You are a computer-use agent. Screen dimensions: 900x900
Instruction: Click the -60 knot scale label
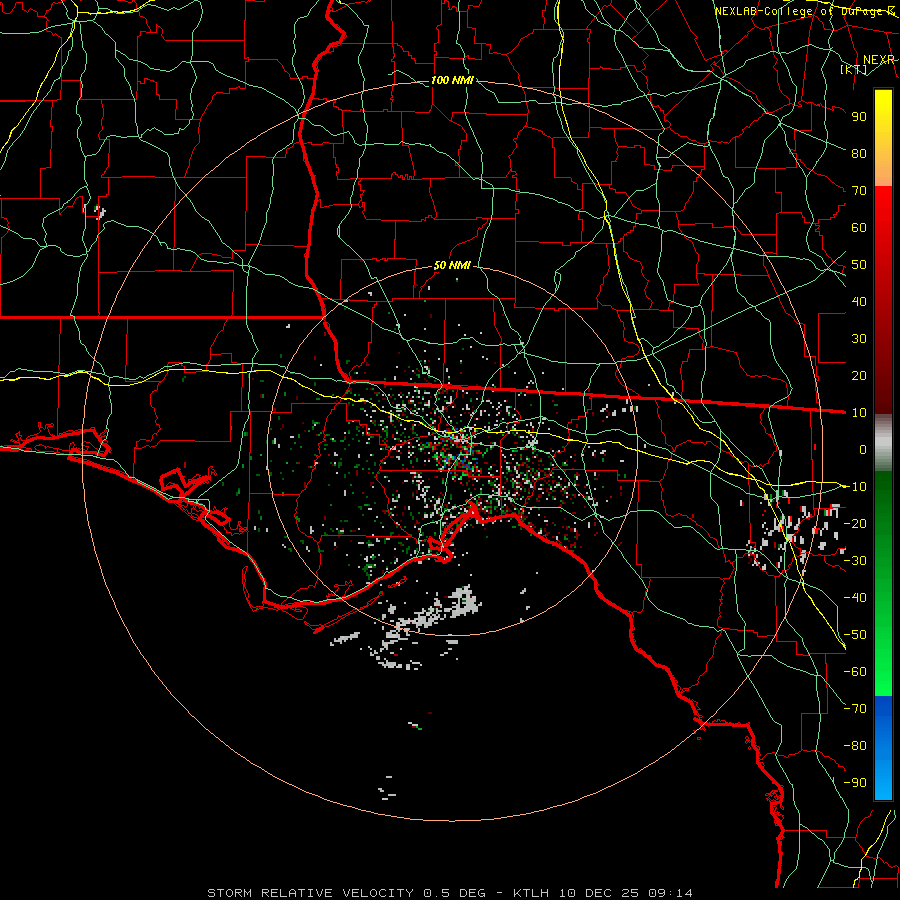[x=855, y=672]
